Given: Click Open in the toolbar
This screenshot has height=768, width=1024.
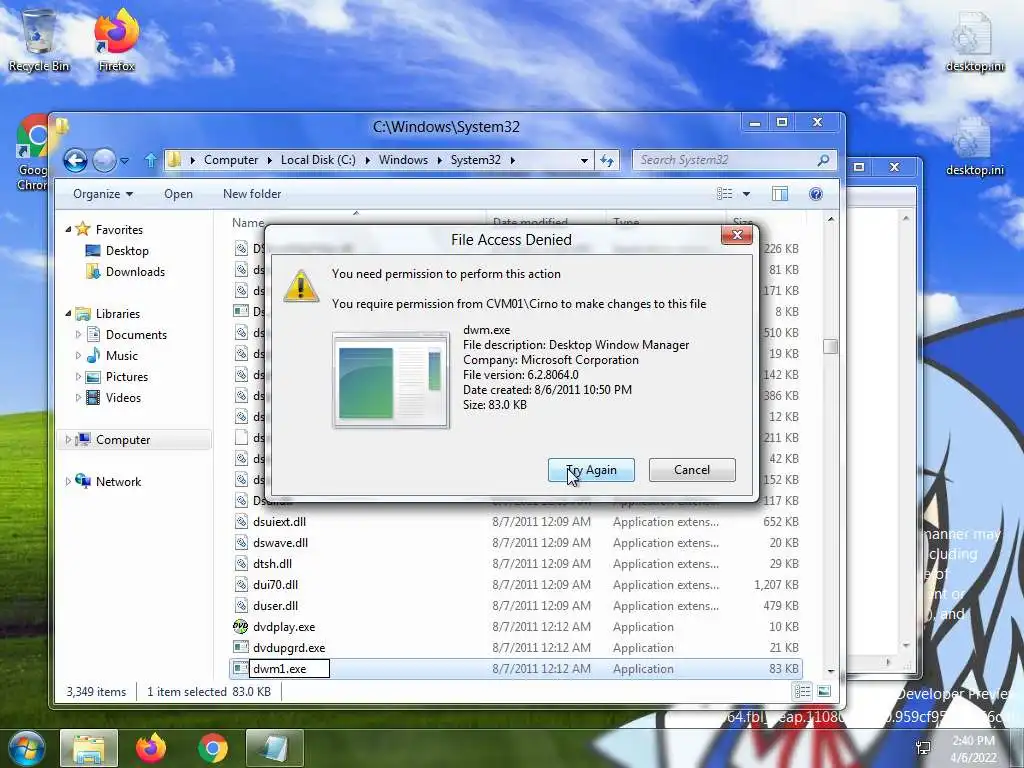Looking at the screenshot, I should [x=178, y=194].
